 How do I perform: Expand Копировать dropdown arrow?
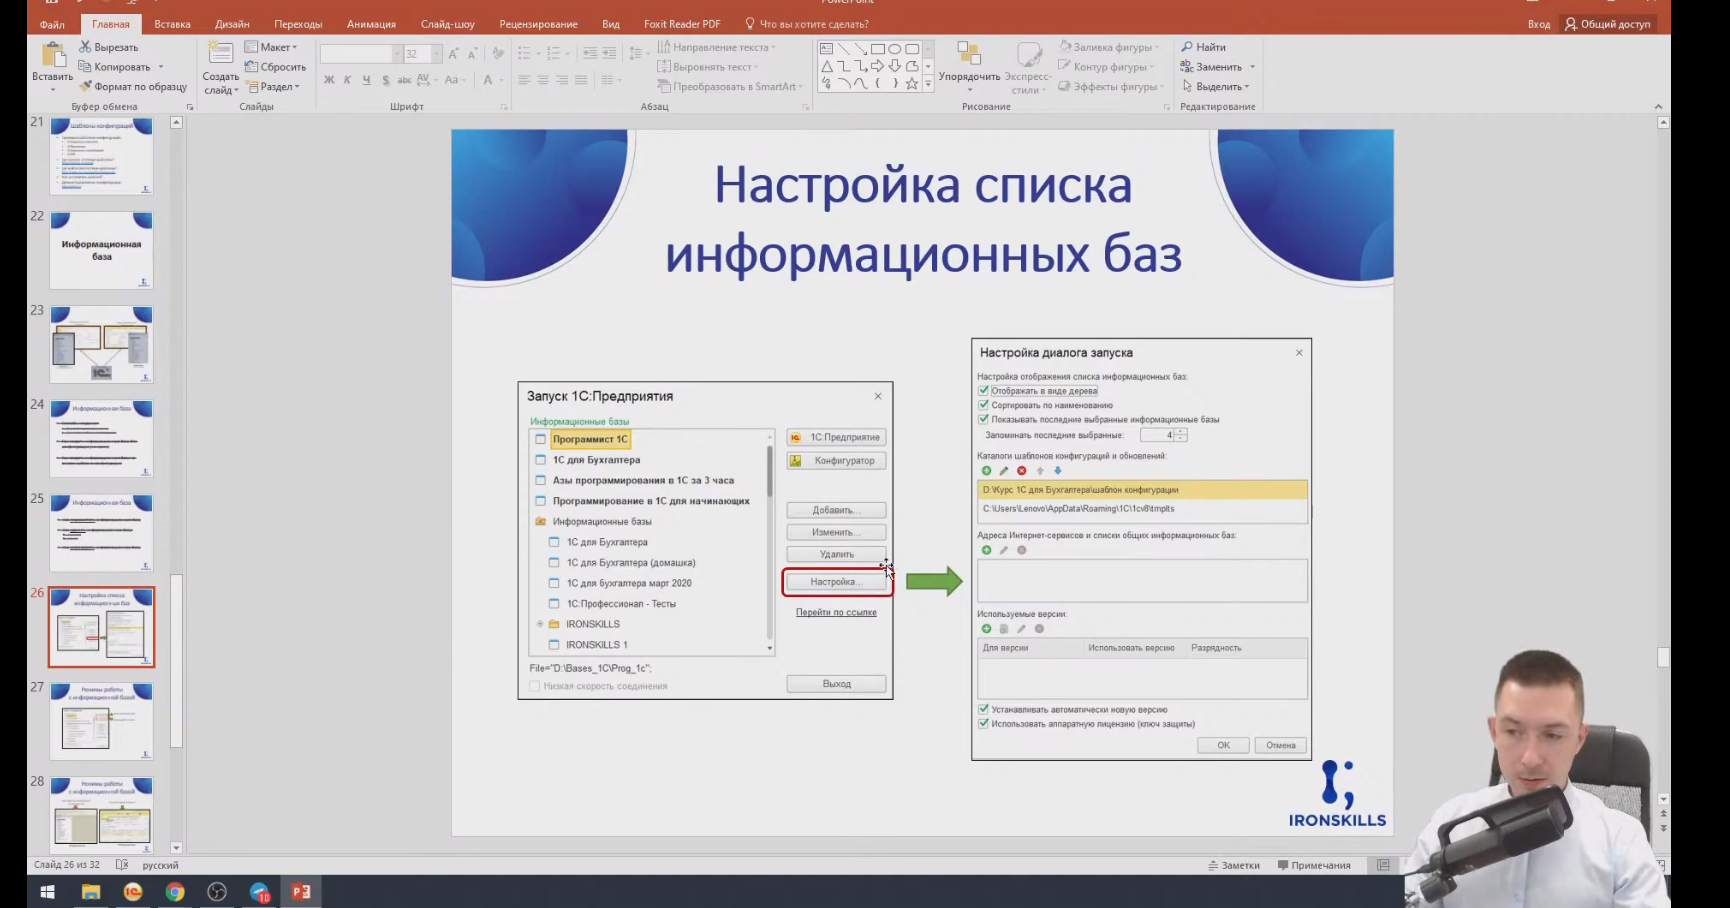[160, 67]
